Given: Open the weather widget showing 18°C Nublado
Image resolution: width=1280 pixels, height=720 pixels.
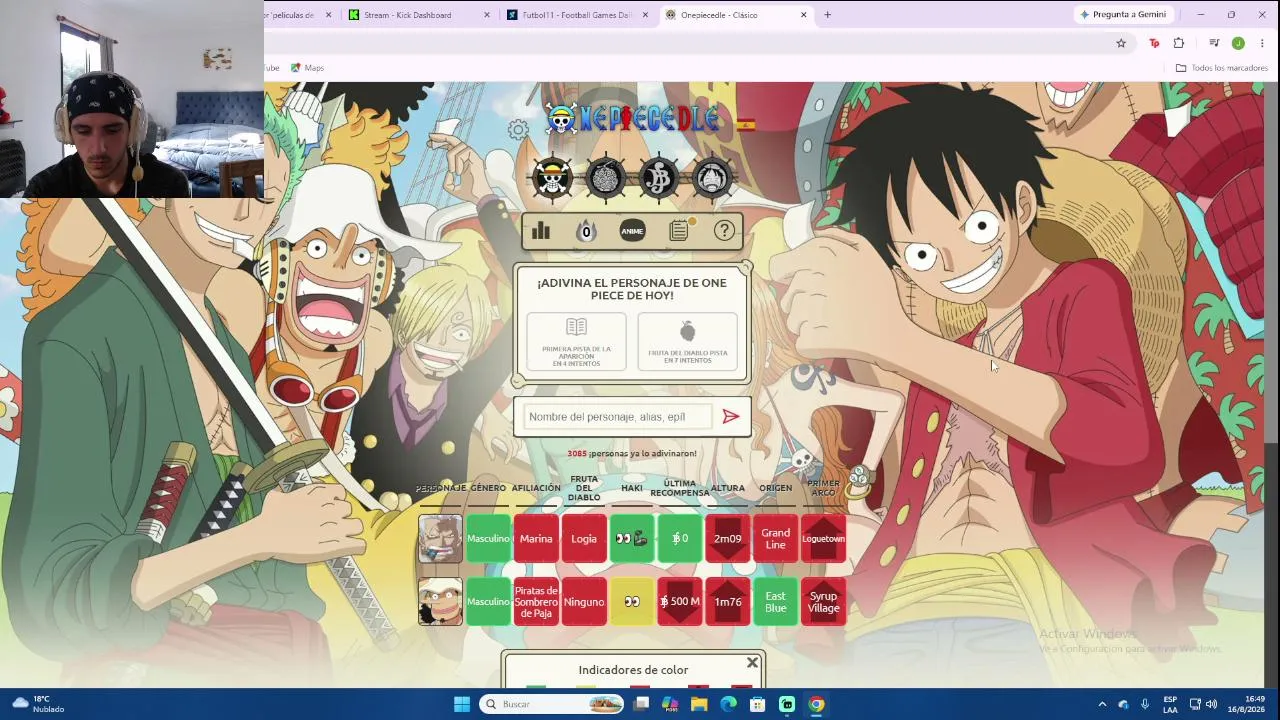Looking at the screenshot, I should [38, 704].
